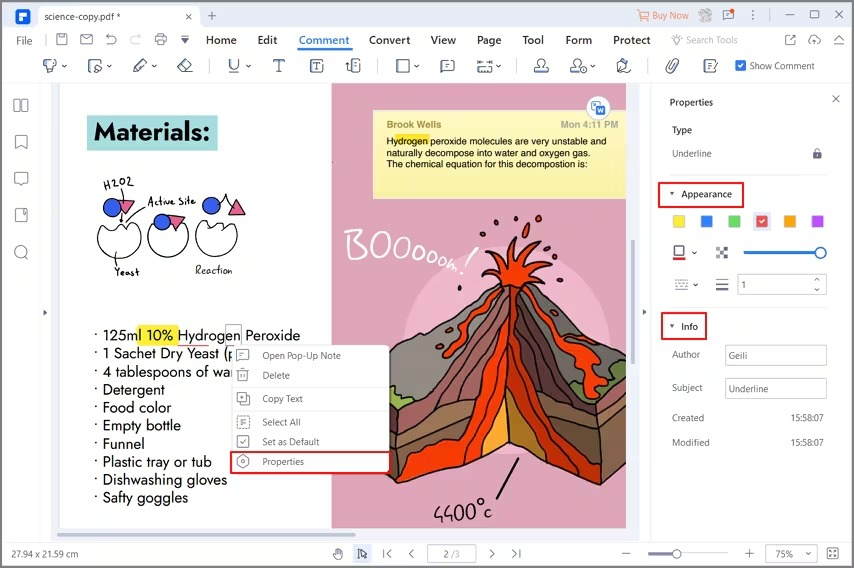This screenshot has height=568, width=854.
Task: Open the 75% zoom level dropdown
Action: (791, 554)
